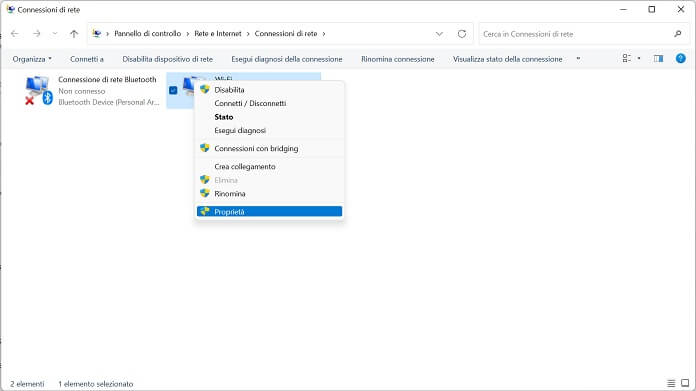Open Rete e Internet breadcrumb
This screenshot has height=391, width=696.
pos(218,34)
